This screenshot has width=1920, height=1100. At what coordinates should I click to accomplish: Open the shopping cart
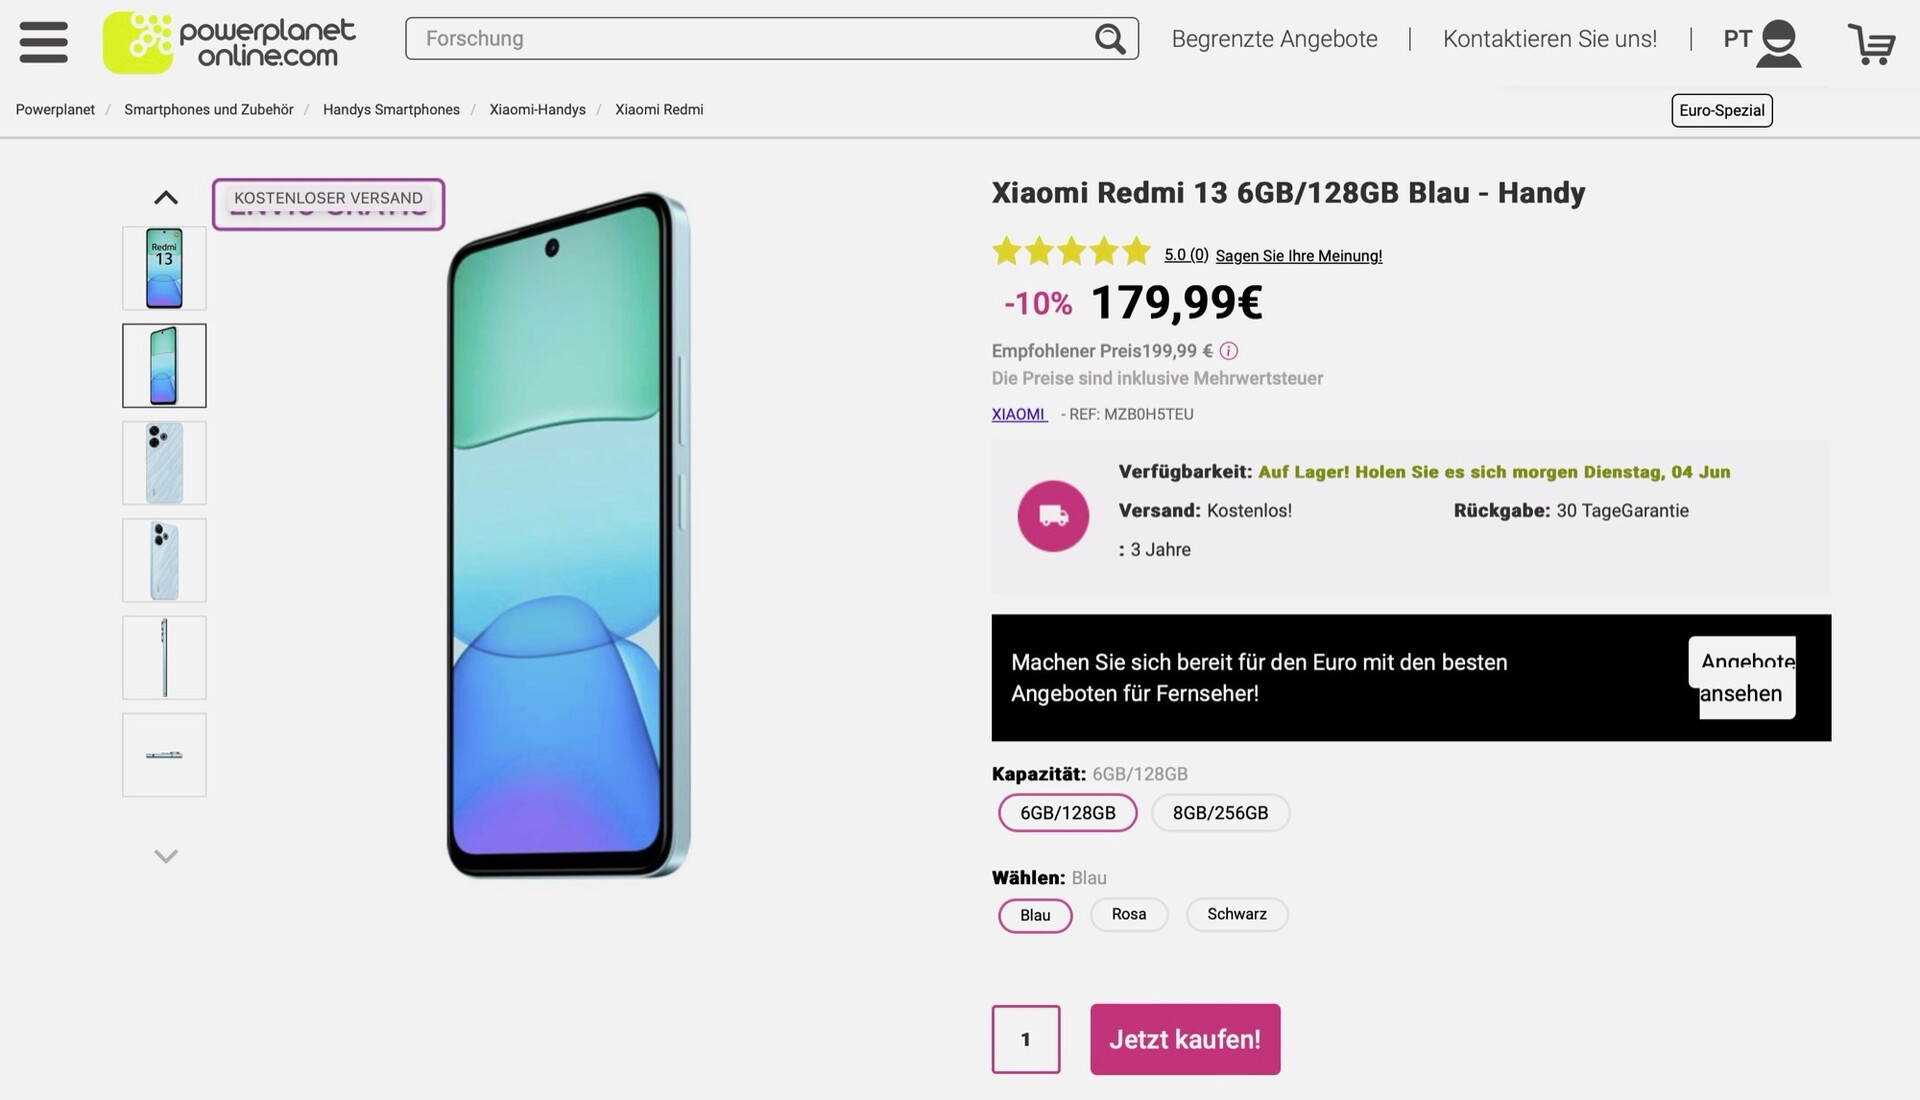pyautogui.click(x=1871, y=44)
